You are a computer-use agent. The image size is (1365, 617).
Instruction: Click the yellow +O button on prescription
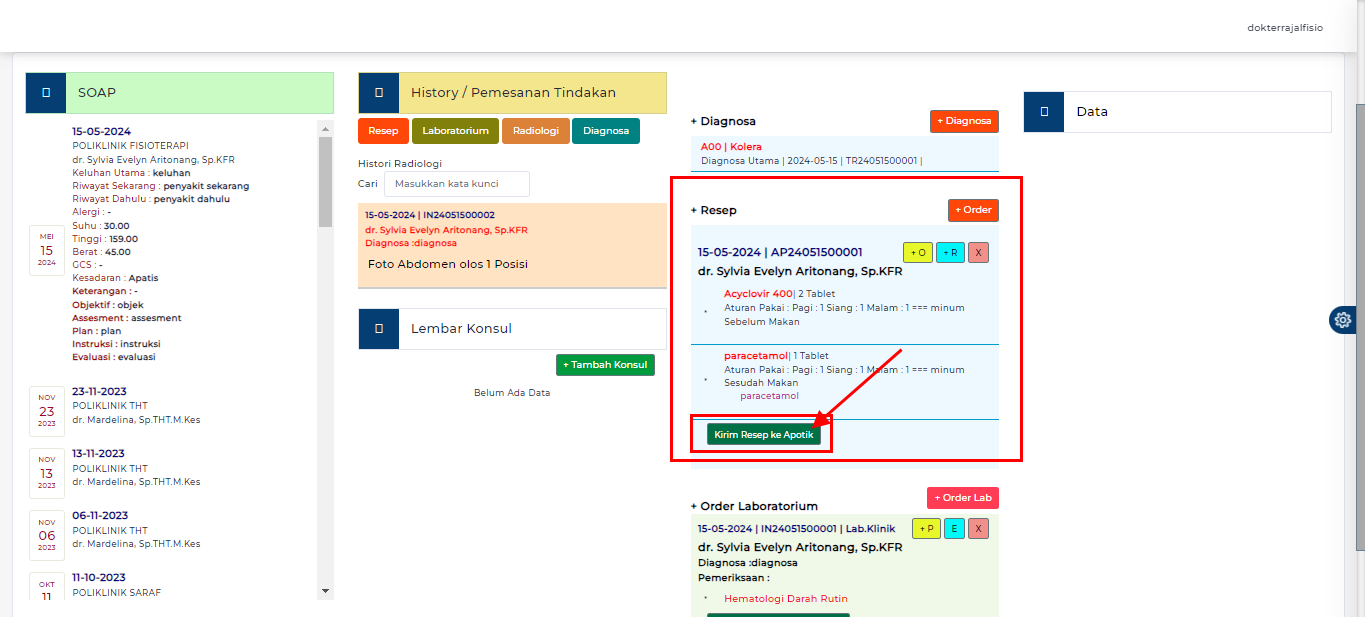(917, 253)
